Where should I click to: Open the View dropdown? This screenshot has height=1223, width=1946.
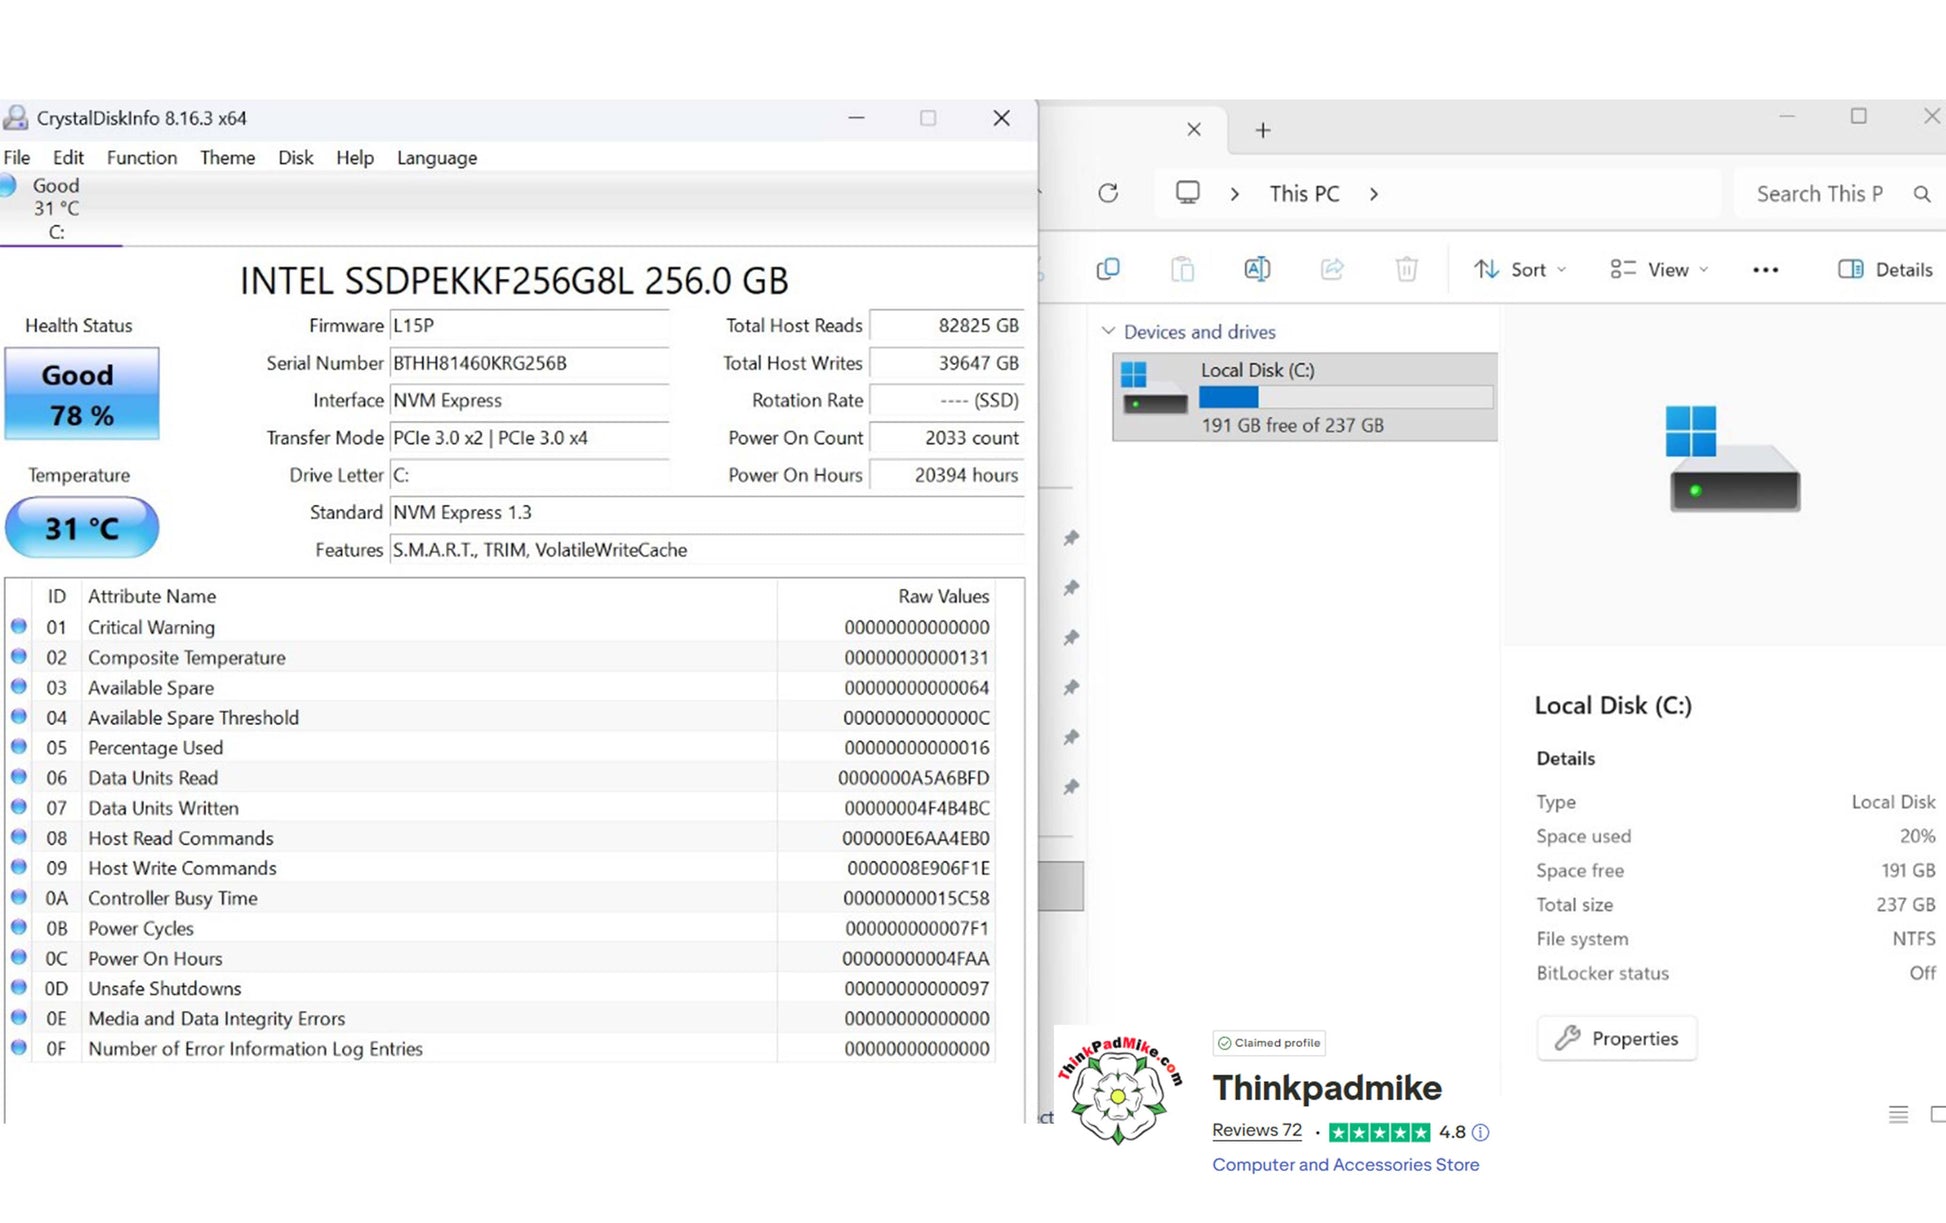click(1659, 269)
